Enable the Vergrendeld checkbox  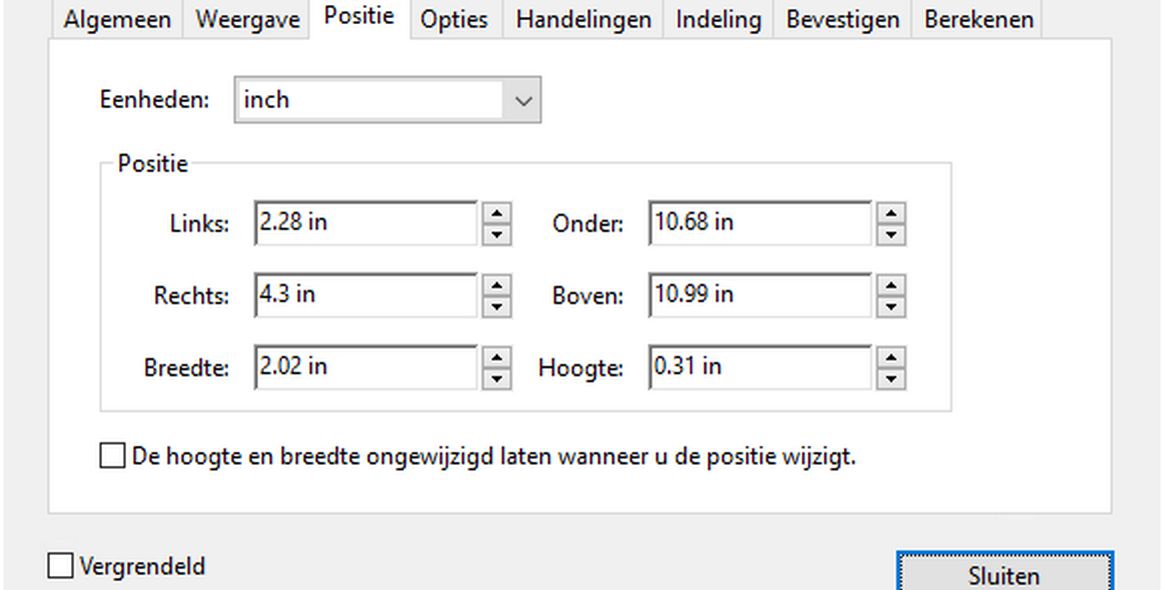(x=61, y=566)
